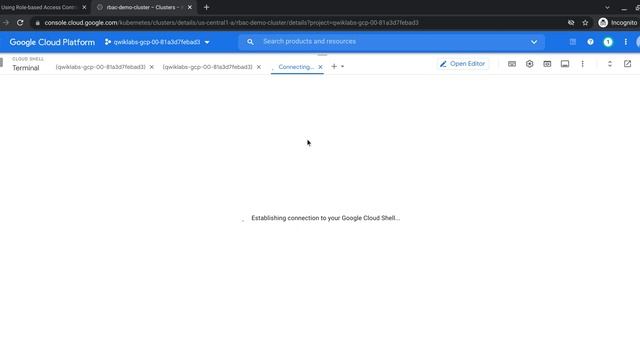
Task: Close the 'Using Role-based Access Control' browser tab
Action: click(84, 7)
